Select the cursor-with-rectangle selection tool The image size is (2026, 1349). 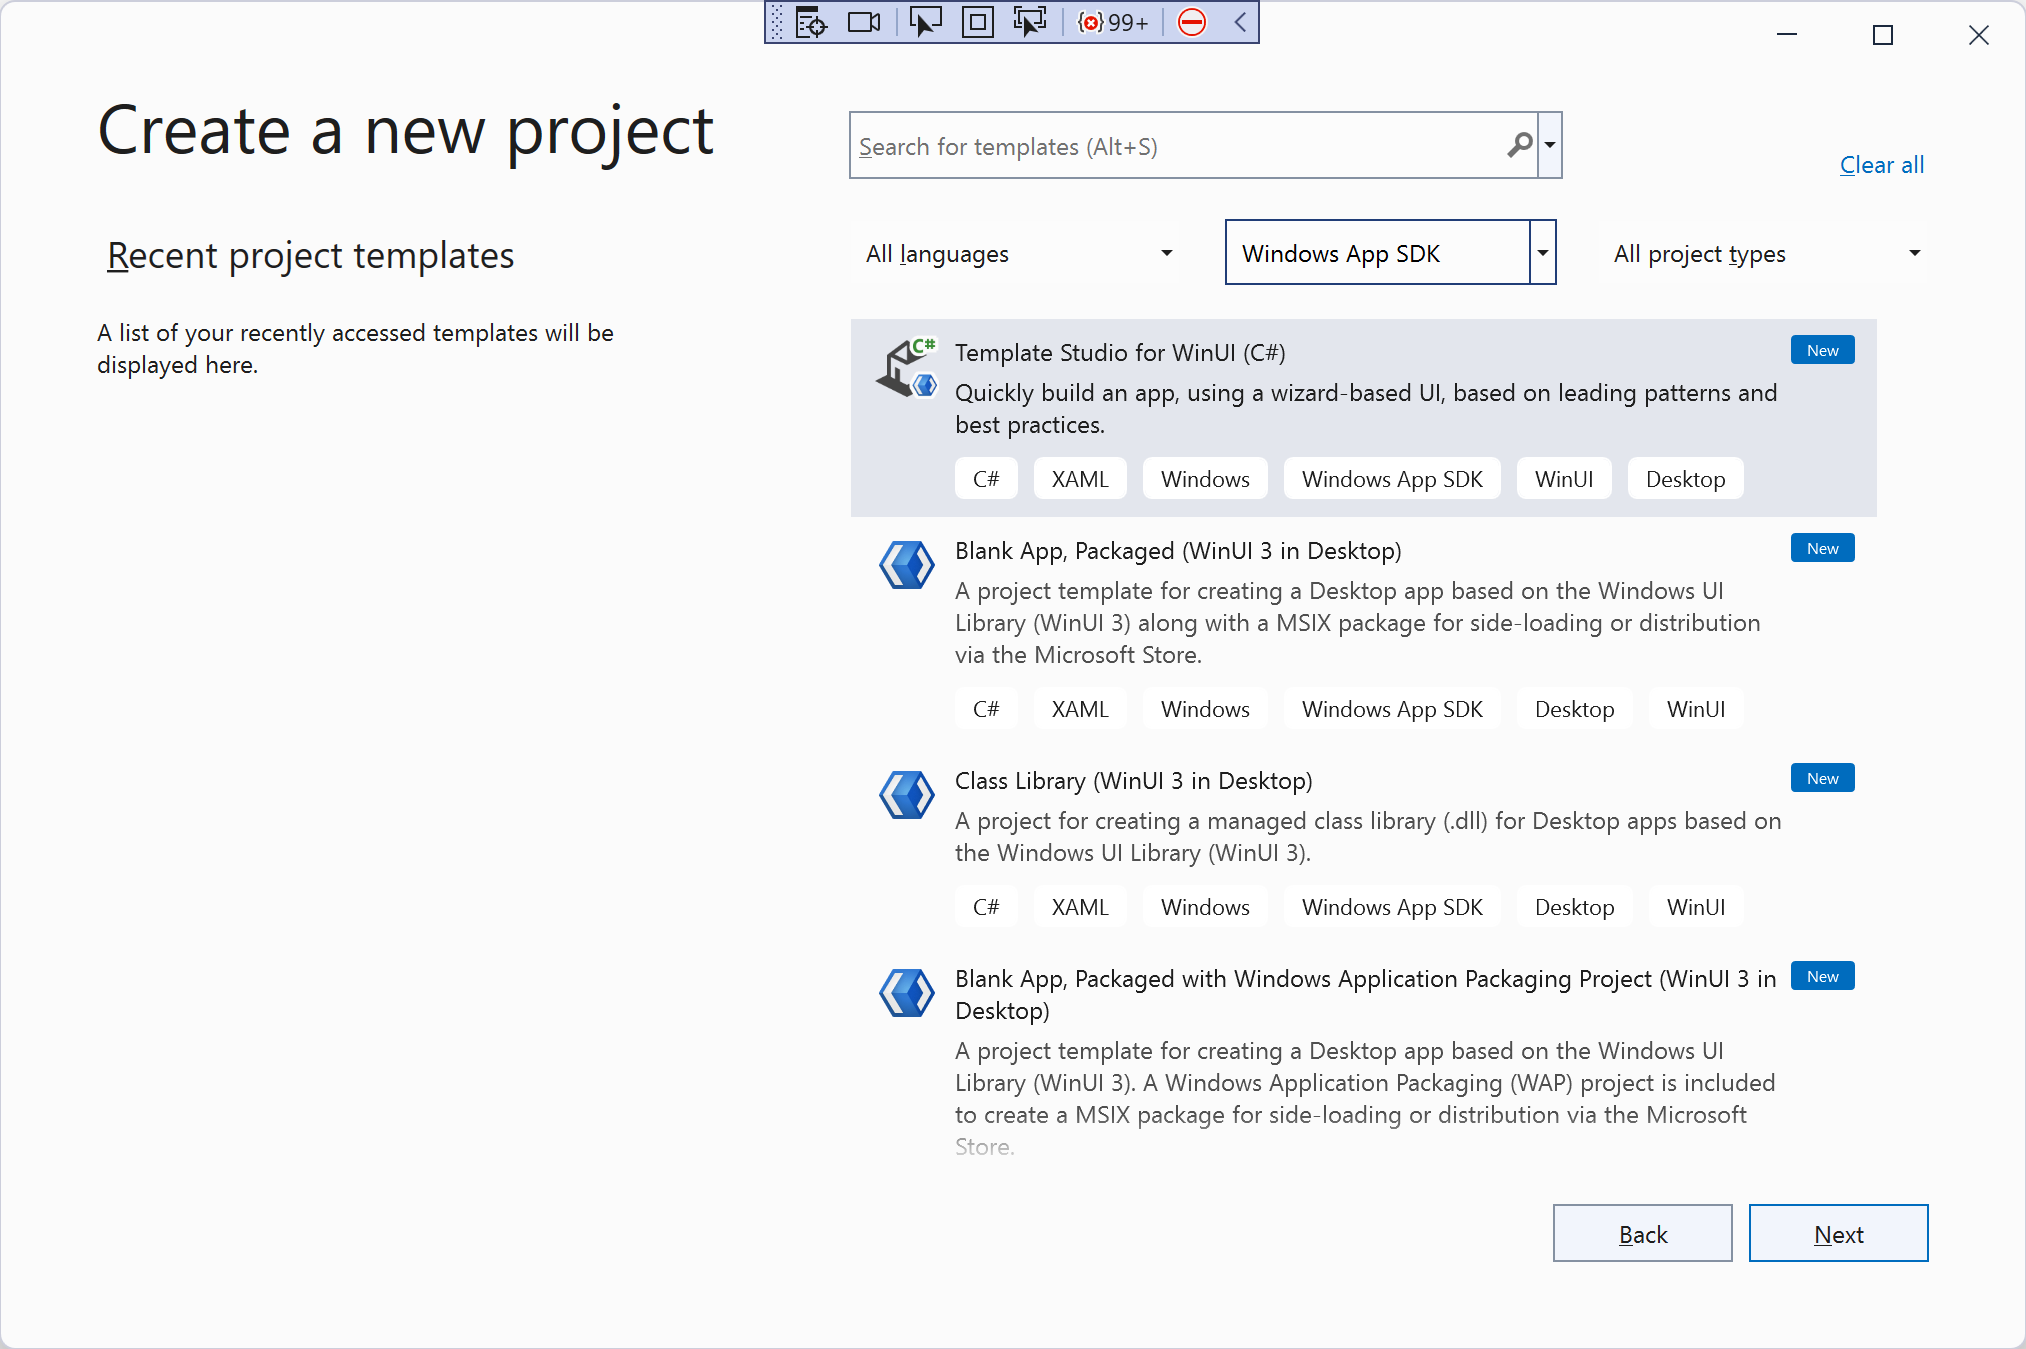(925, 22)
